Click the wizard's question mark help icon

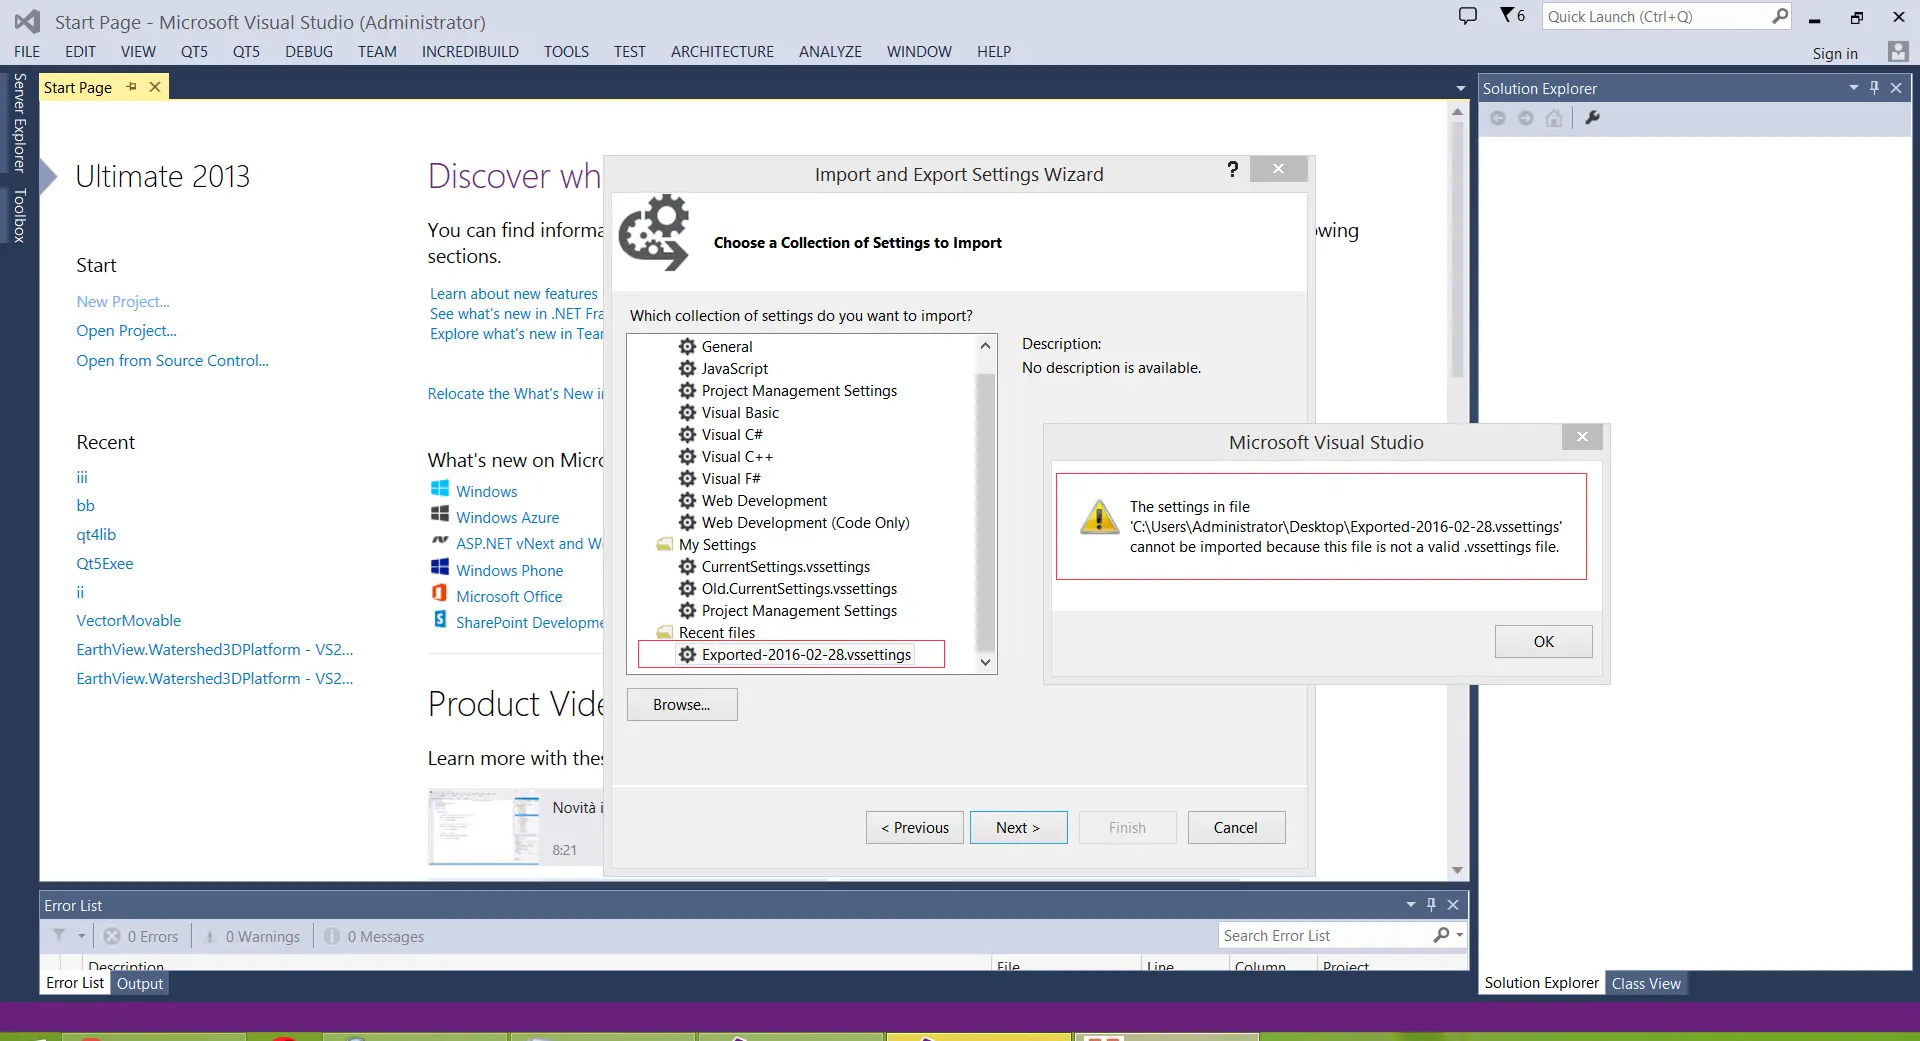pos(1233,170)
